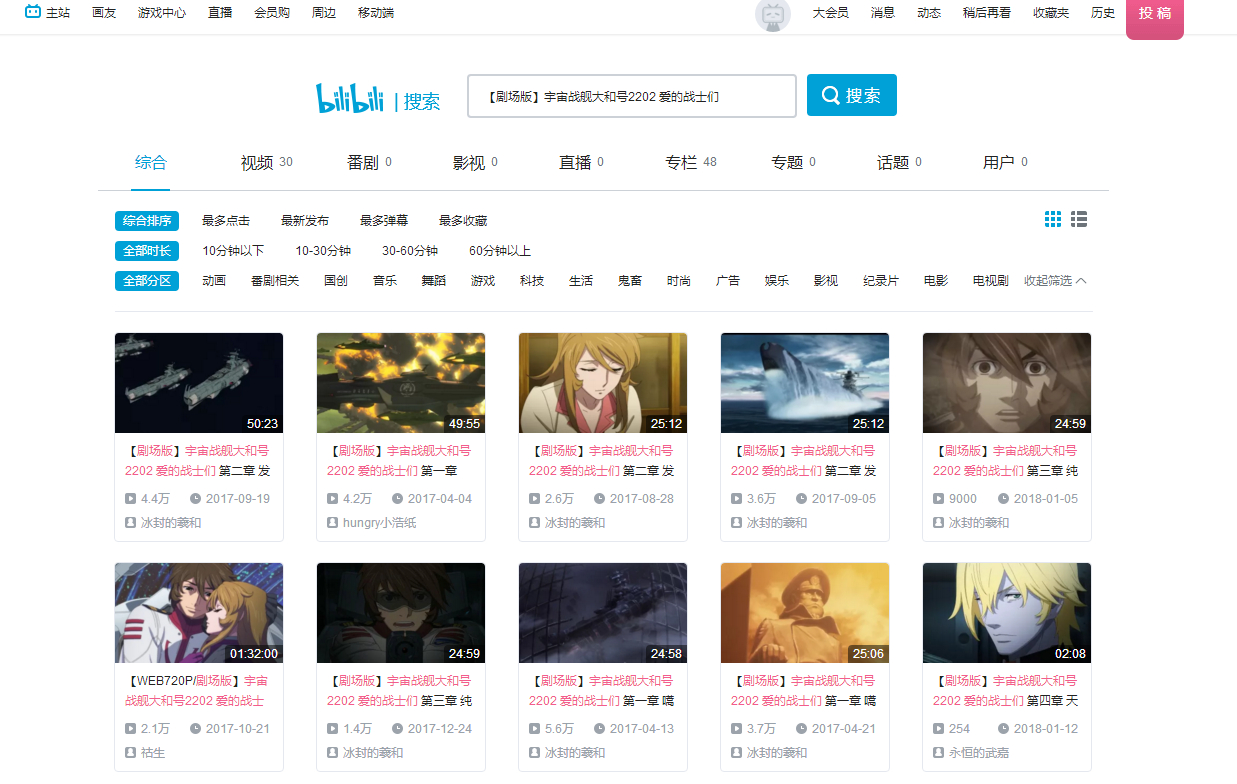Open 稍后再看 in the header
The height and width of the screenshot is (784, 1237).
[x=987, y=13]
